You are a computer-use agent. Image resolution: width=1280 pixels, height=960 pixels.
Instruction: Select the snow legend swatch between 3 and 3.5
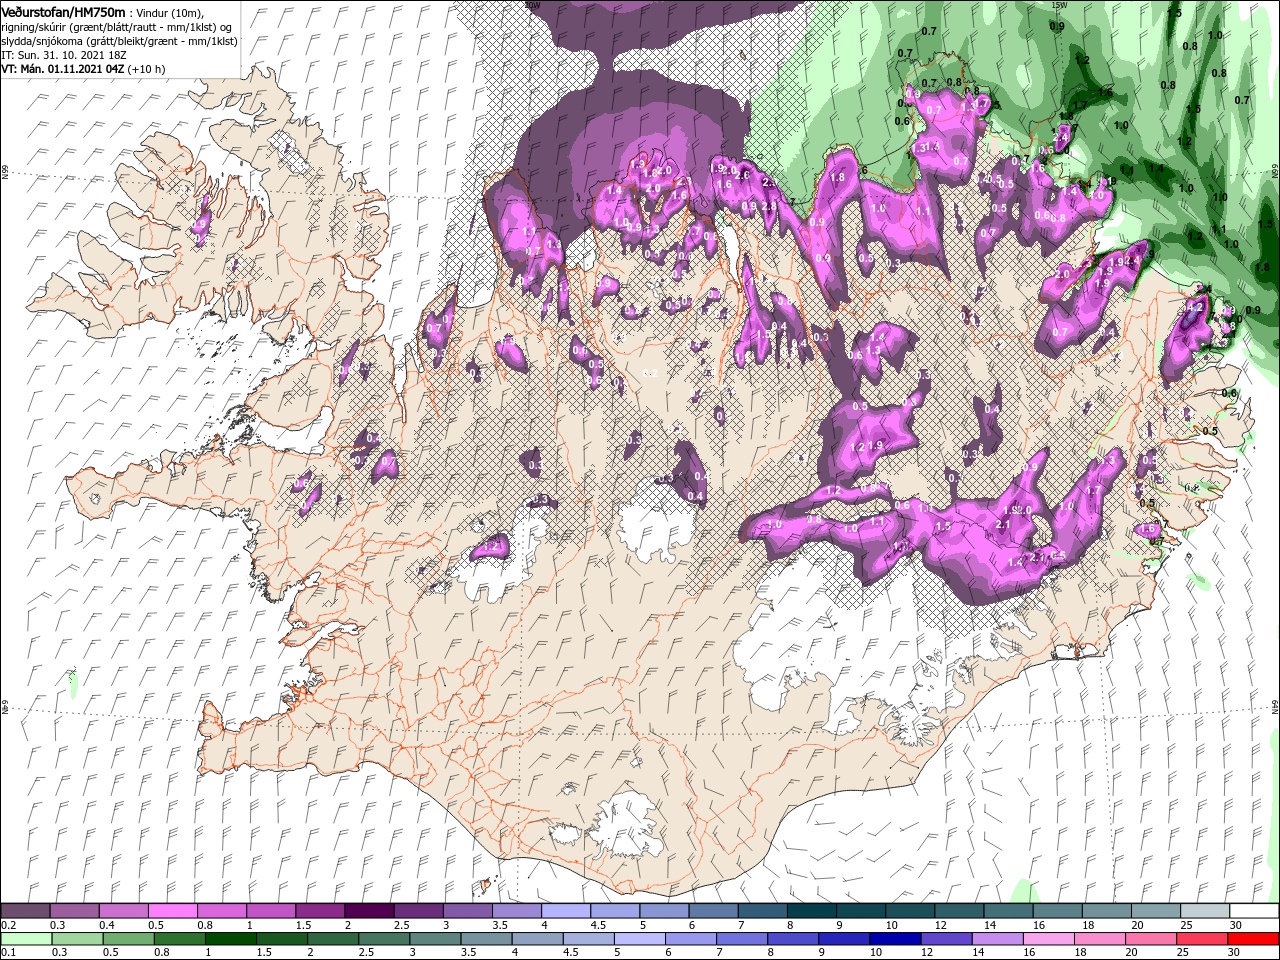pos(468,911)
